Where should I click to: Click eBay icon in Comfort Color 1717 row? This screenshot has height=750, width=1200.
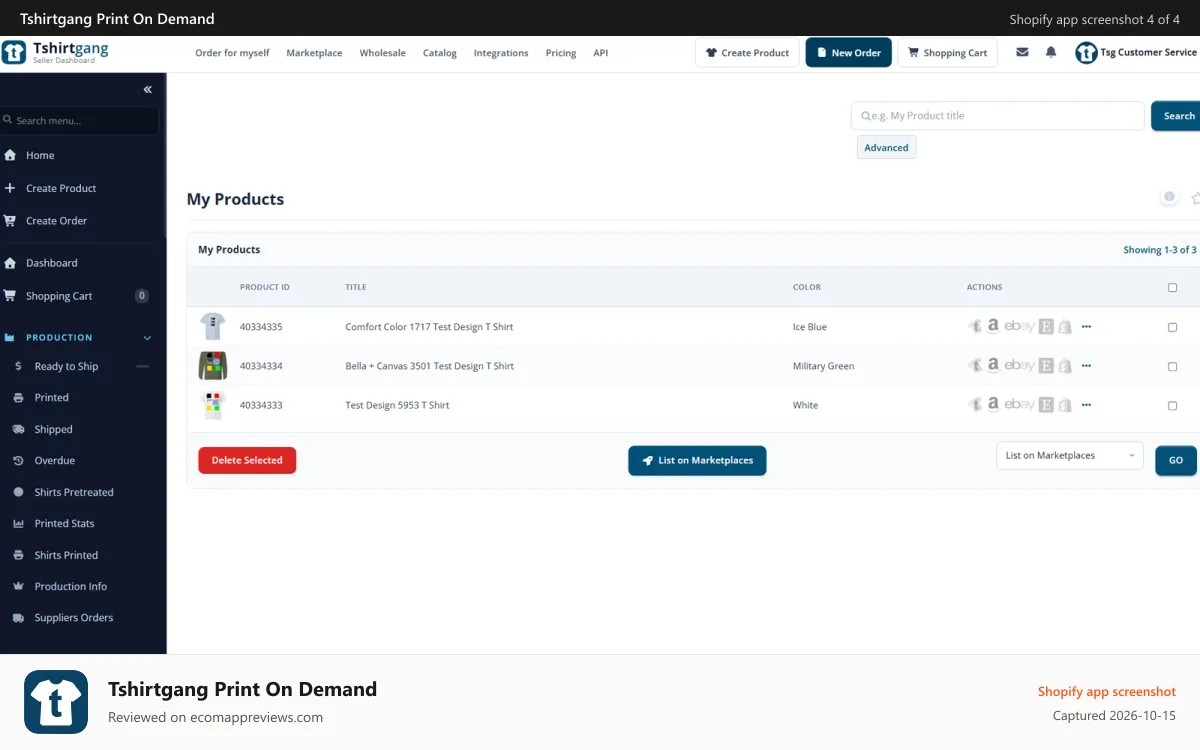click(1019, 326)
